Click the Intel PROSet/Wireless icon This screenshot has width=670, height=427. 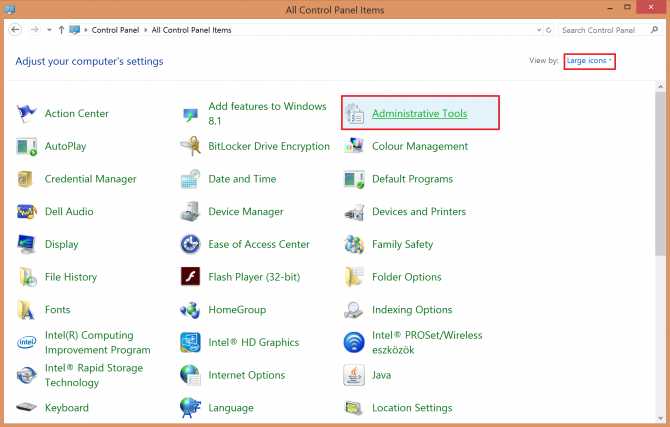(354, 342)
